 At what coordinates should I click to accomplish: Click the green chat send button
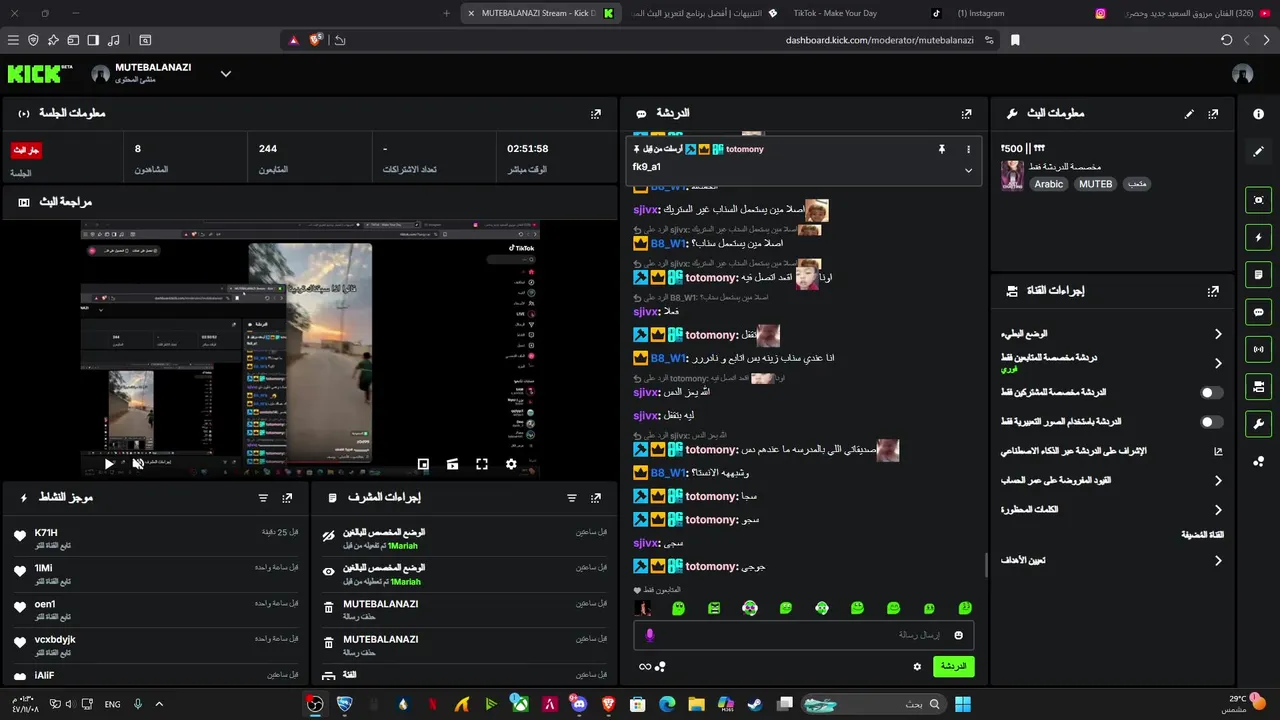953,667
